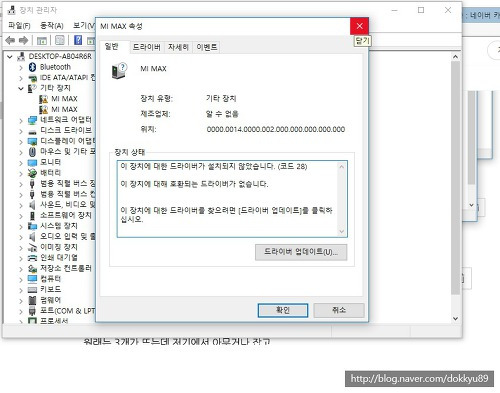Select the 배터리 icon
Image resolution: width=500 pixels, height=393 pixels.
click(32, 173)
